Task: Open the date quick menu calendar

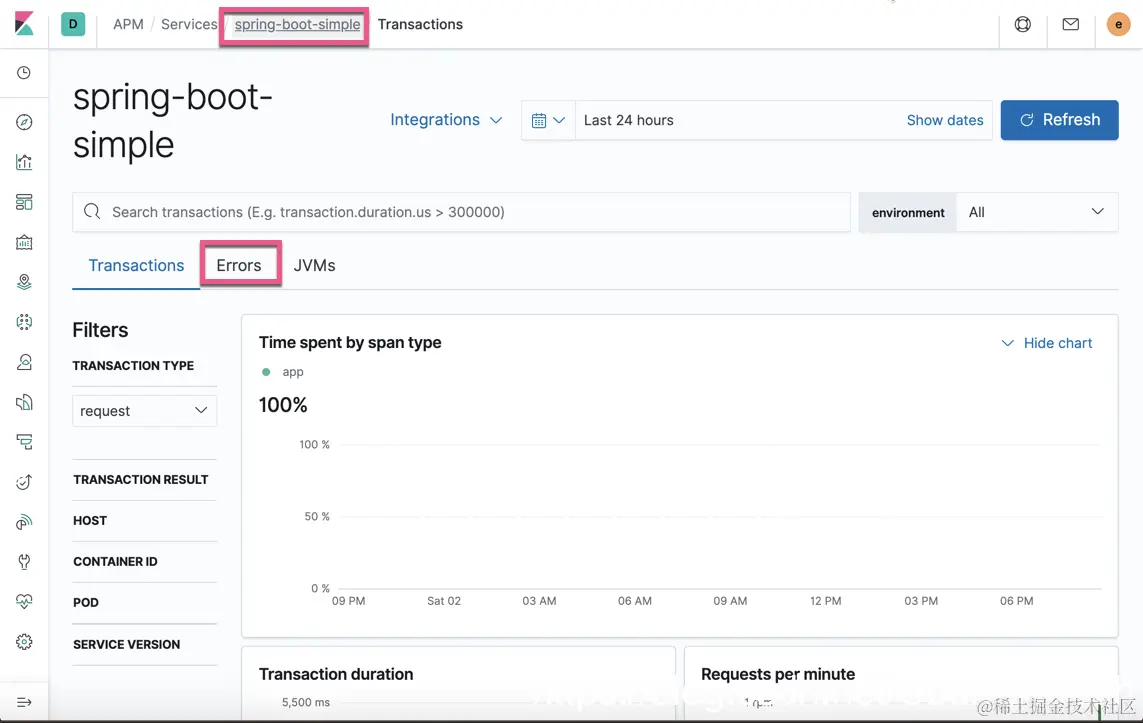Action: (x=548, y=120)
